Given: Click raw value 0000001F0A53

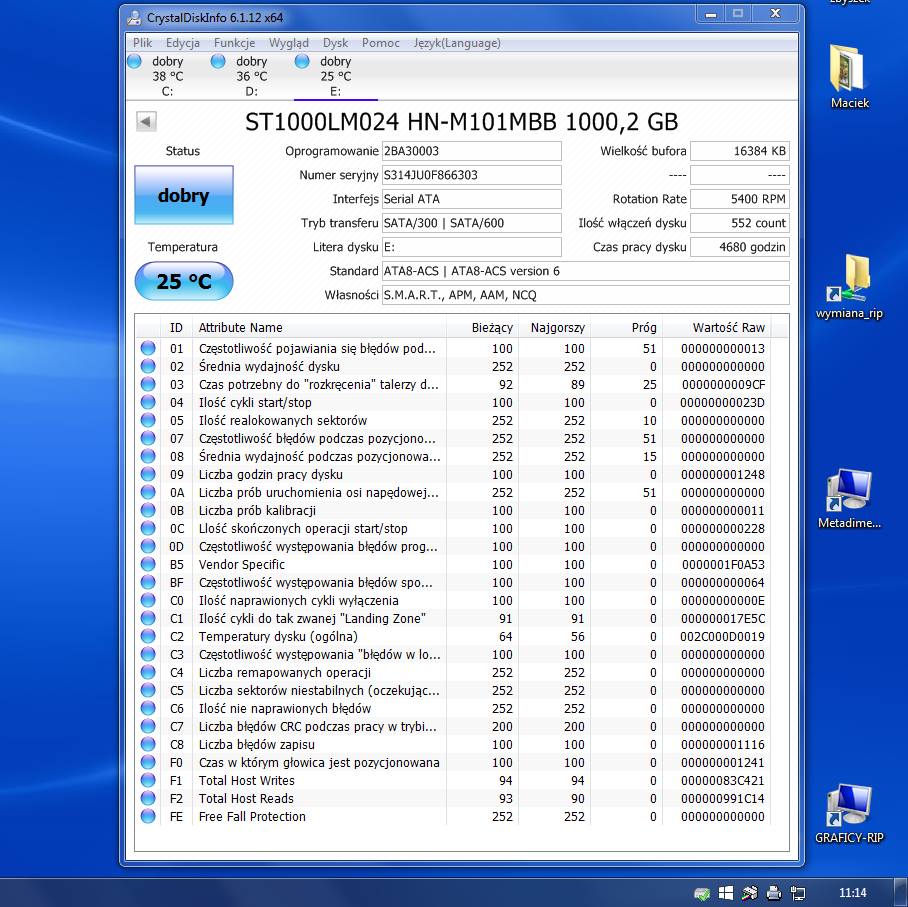Looking at the screenshot, I should pyautogui.click(x=723, y=564).
